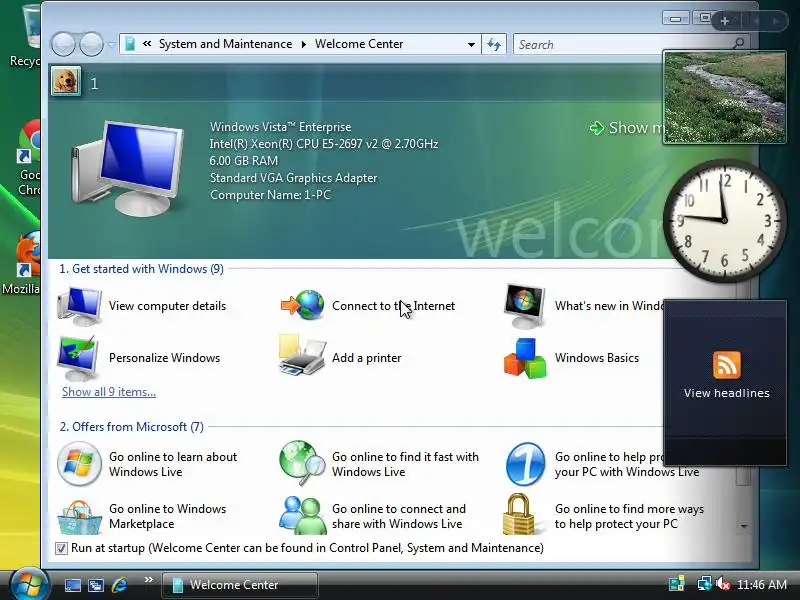This screenshot has height=600, width=800.
Task: Select the Windows Basics colored blocks icon
Action: click(x=525, y=358)
